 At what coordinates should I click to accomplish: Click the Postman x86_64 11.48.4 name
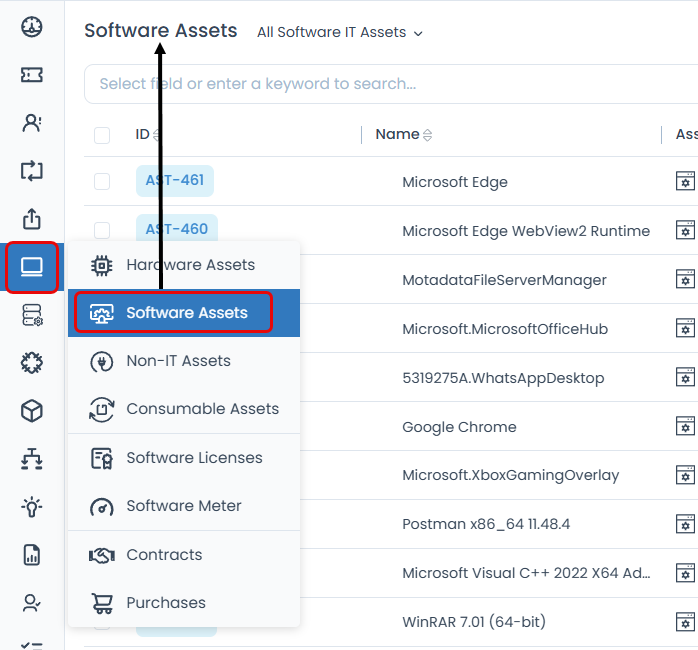click(486, 524)
